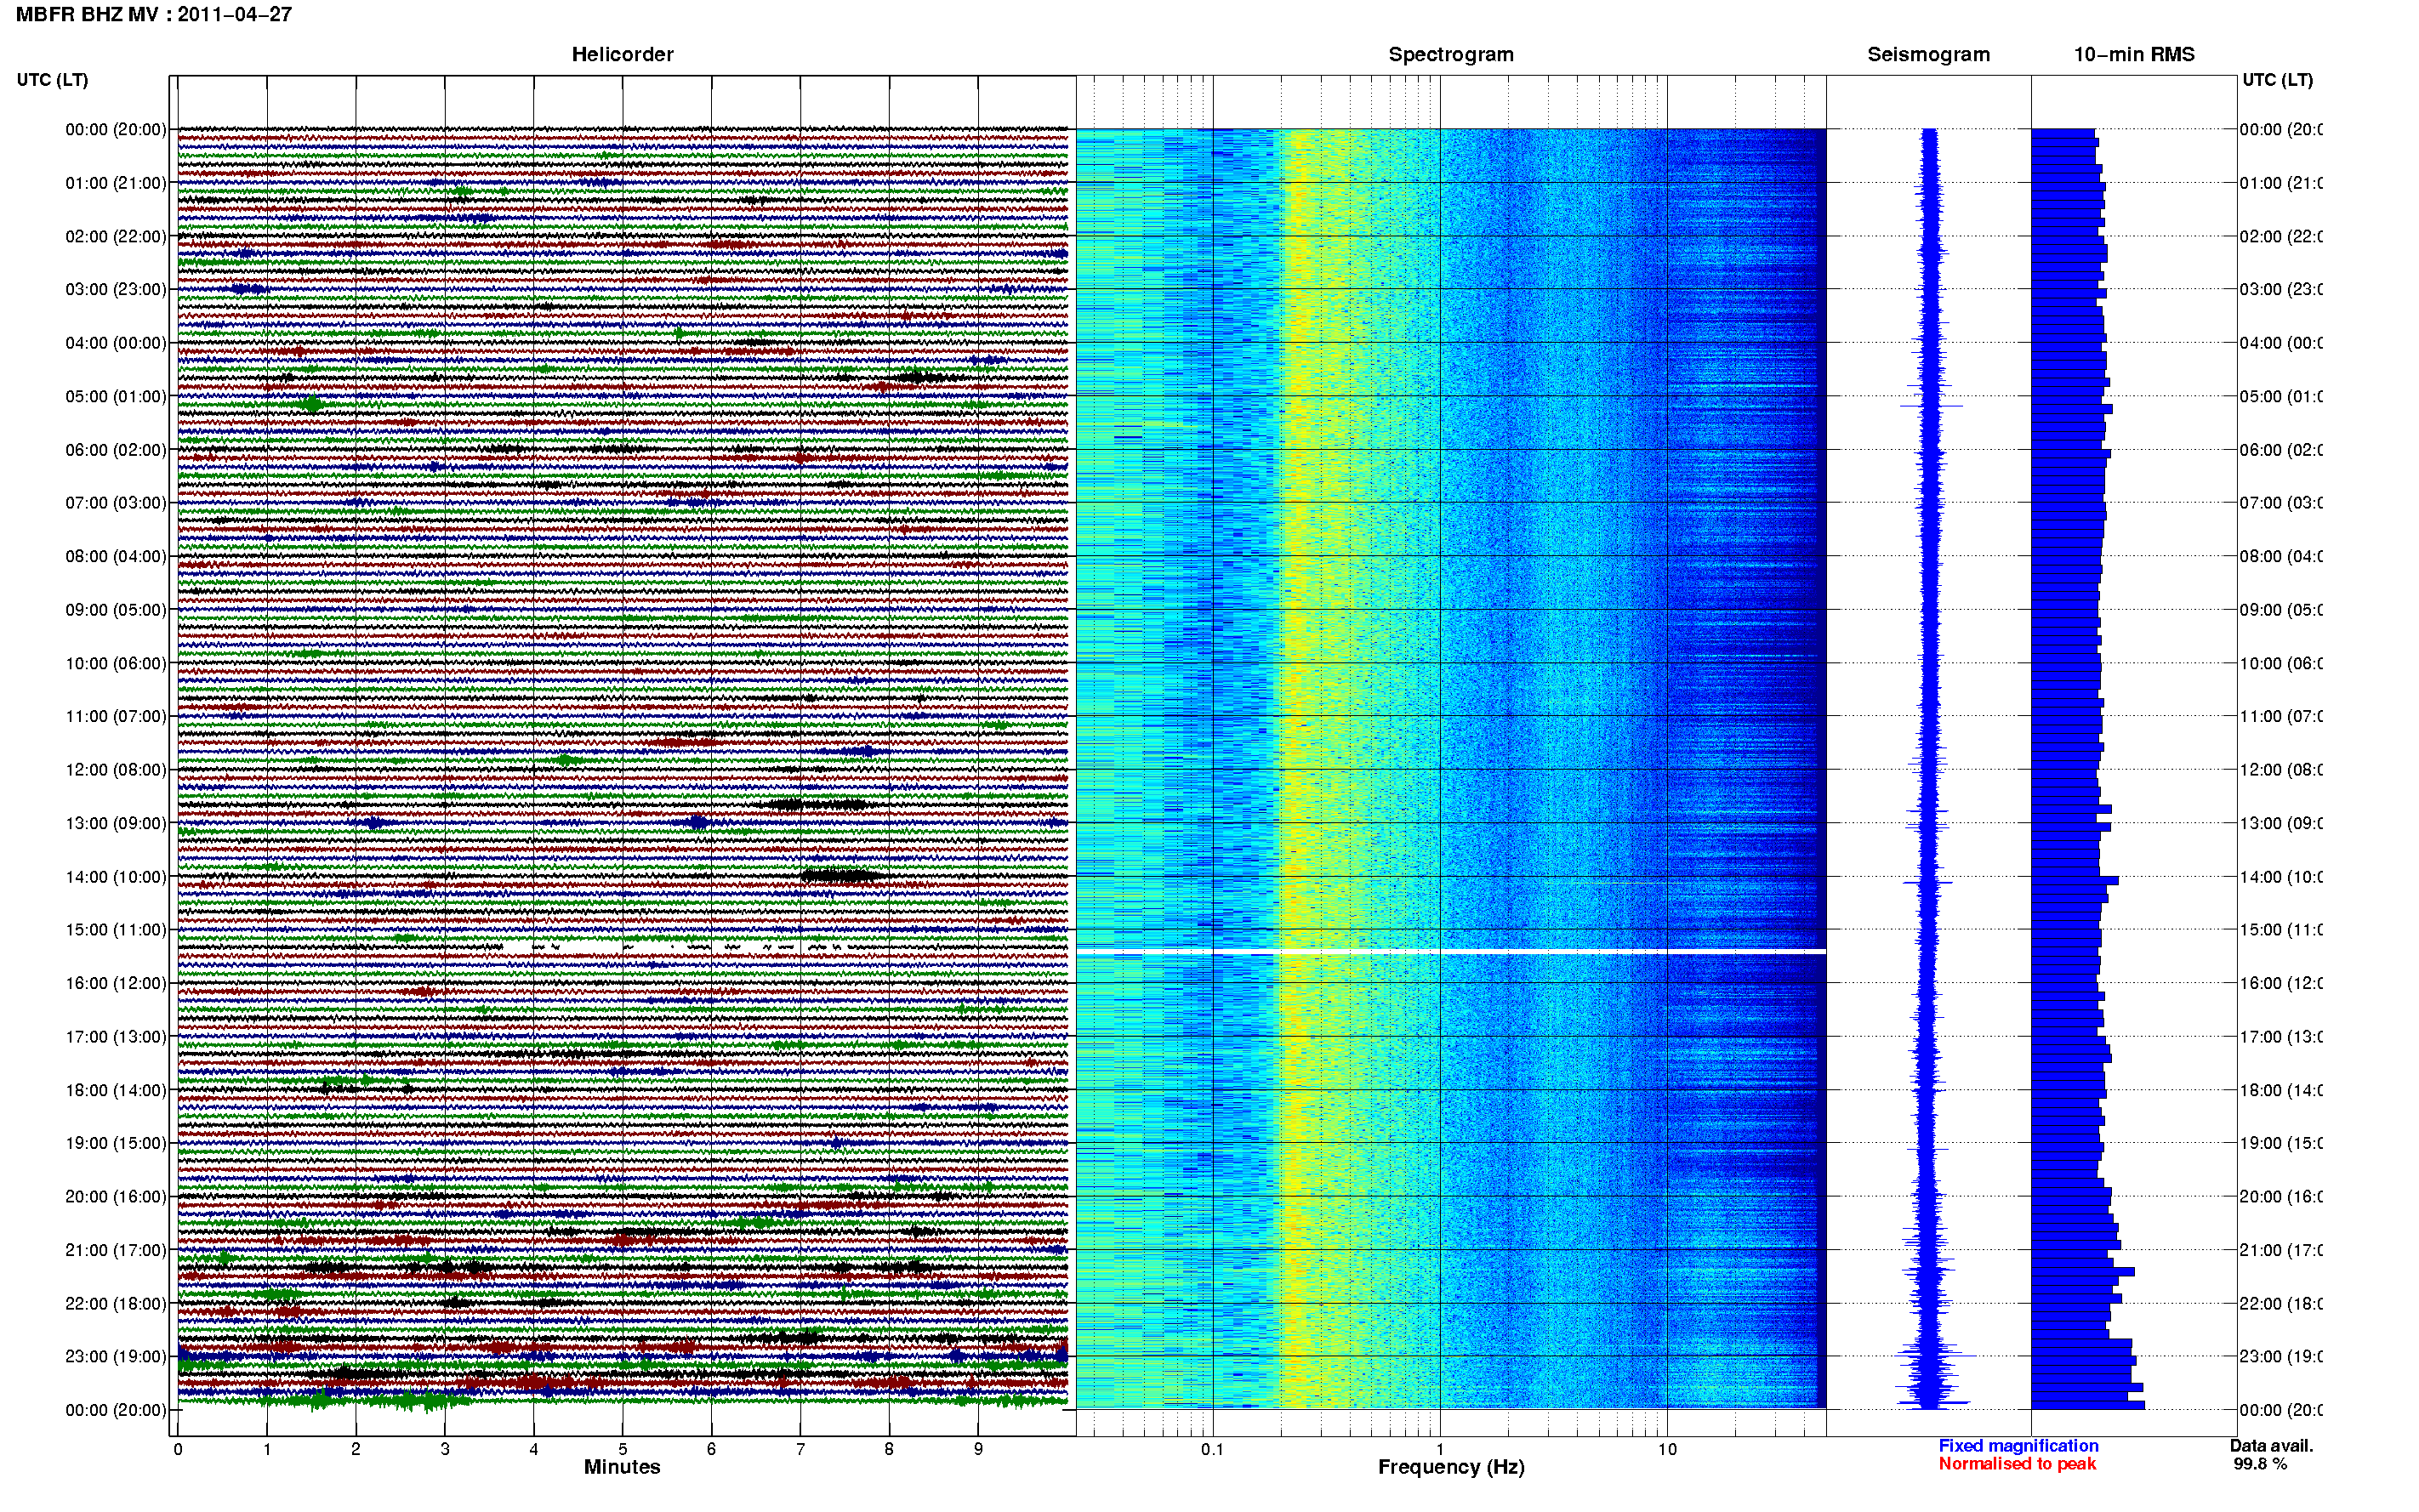Click the Spectrogram panel heading
This screenshot has width=2419, height=1512.
pyautogui.click(x=1451, y=55)
